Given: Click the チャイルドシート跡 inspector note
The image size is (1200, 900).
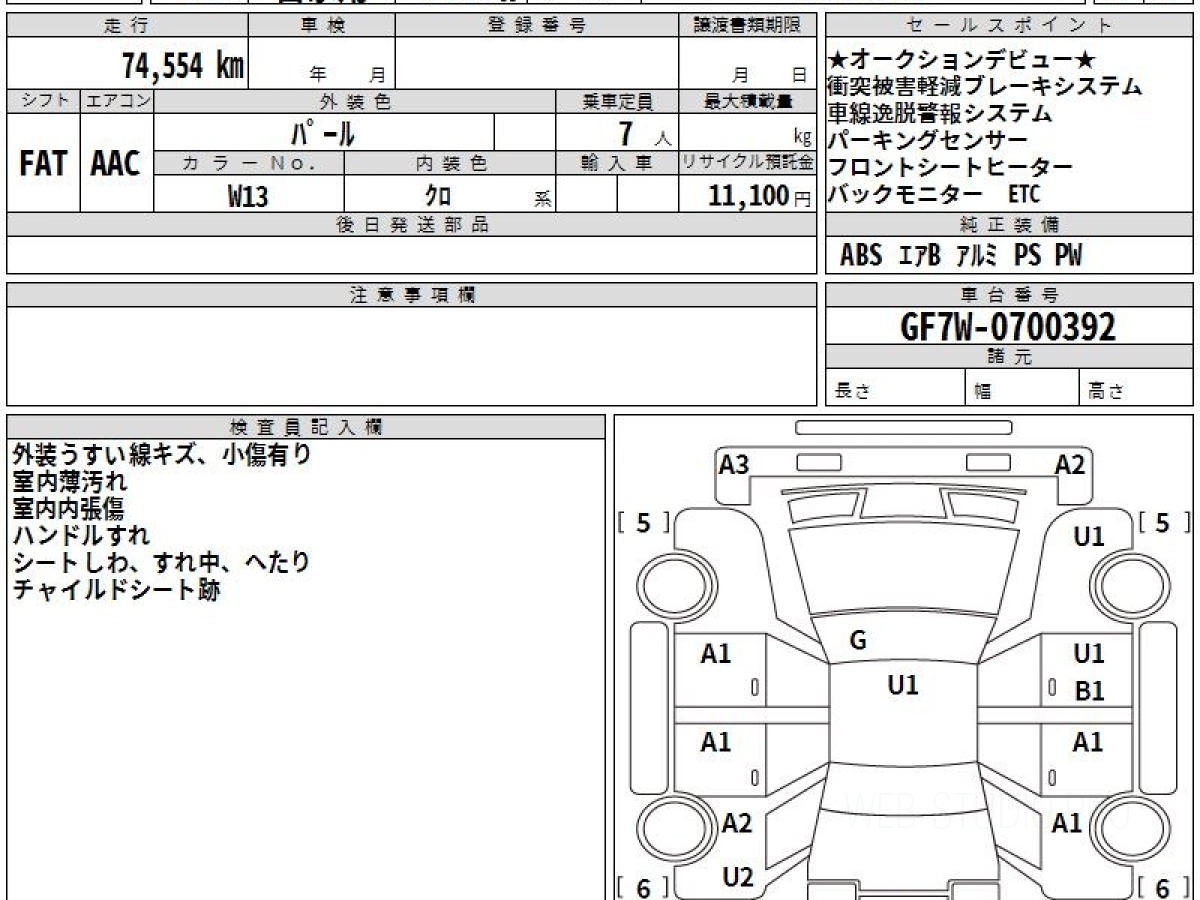Looking at the screenshot, I should (x=116, y=590).
